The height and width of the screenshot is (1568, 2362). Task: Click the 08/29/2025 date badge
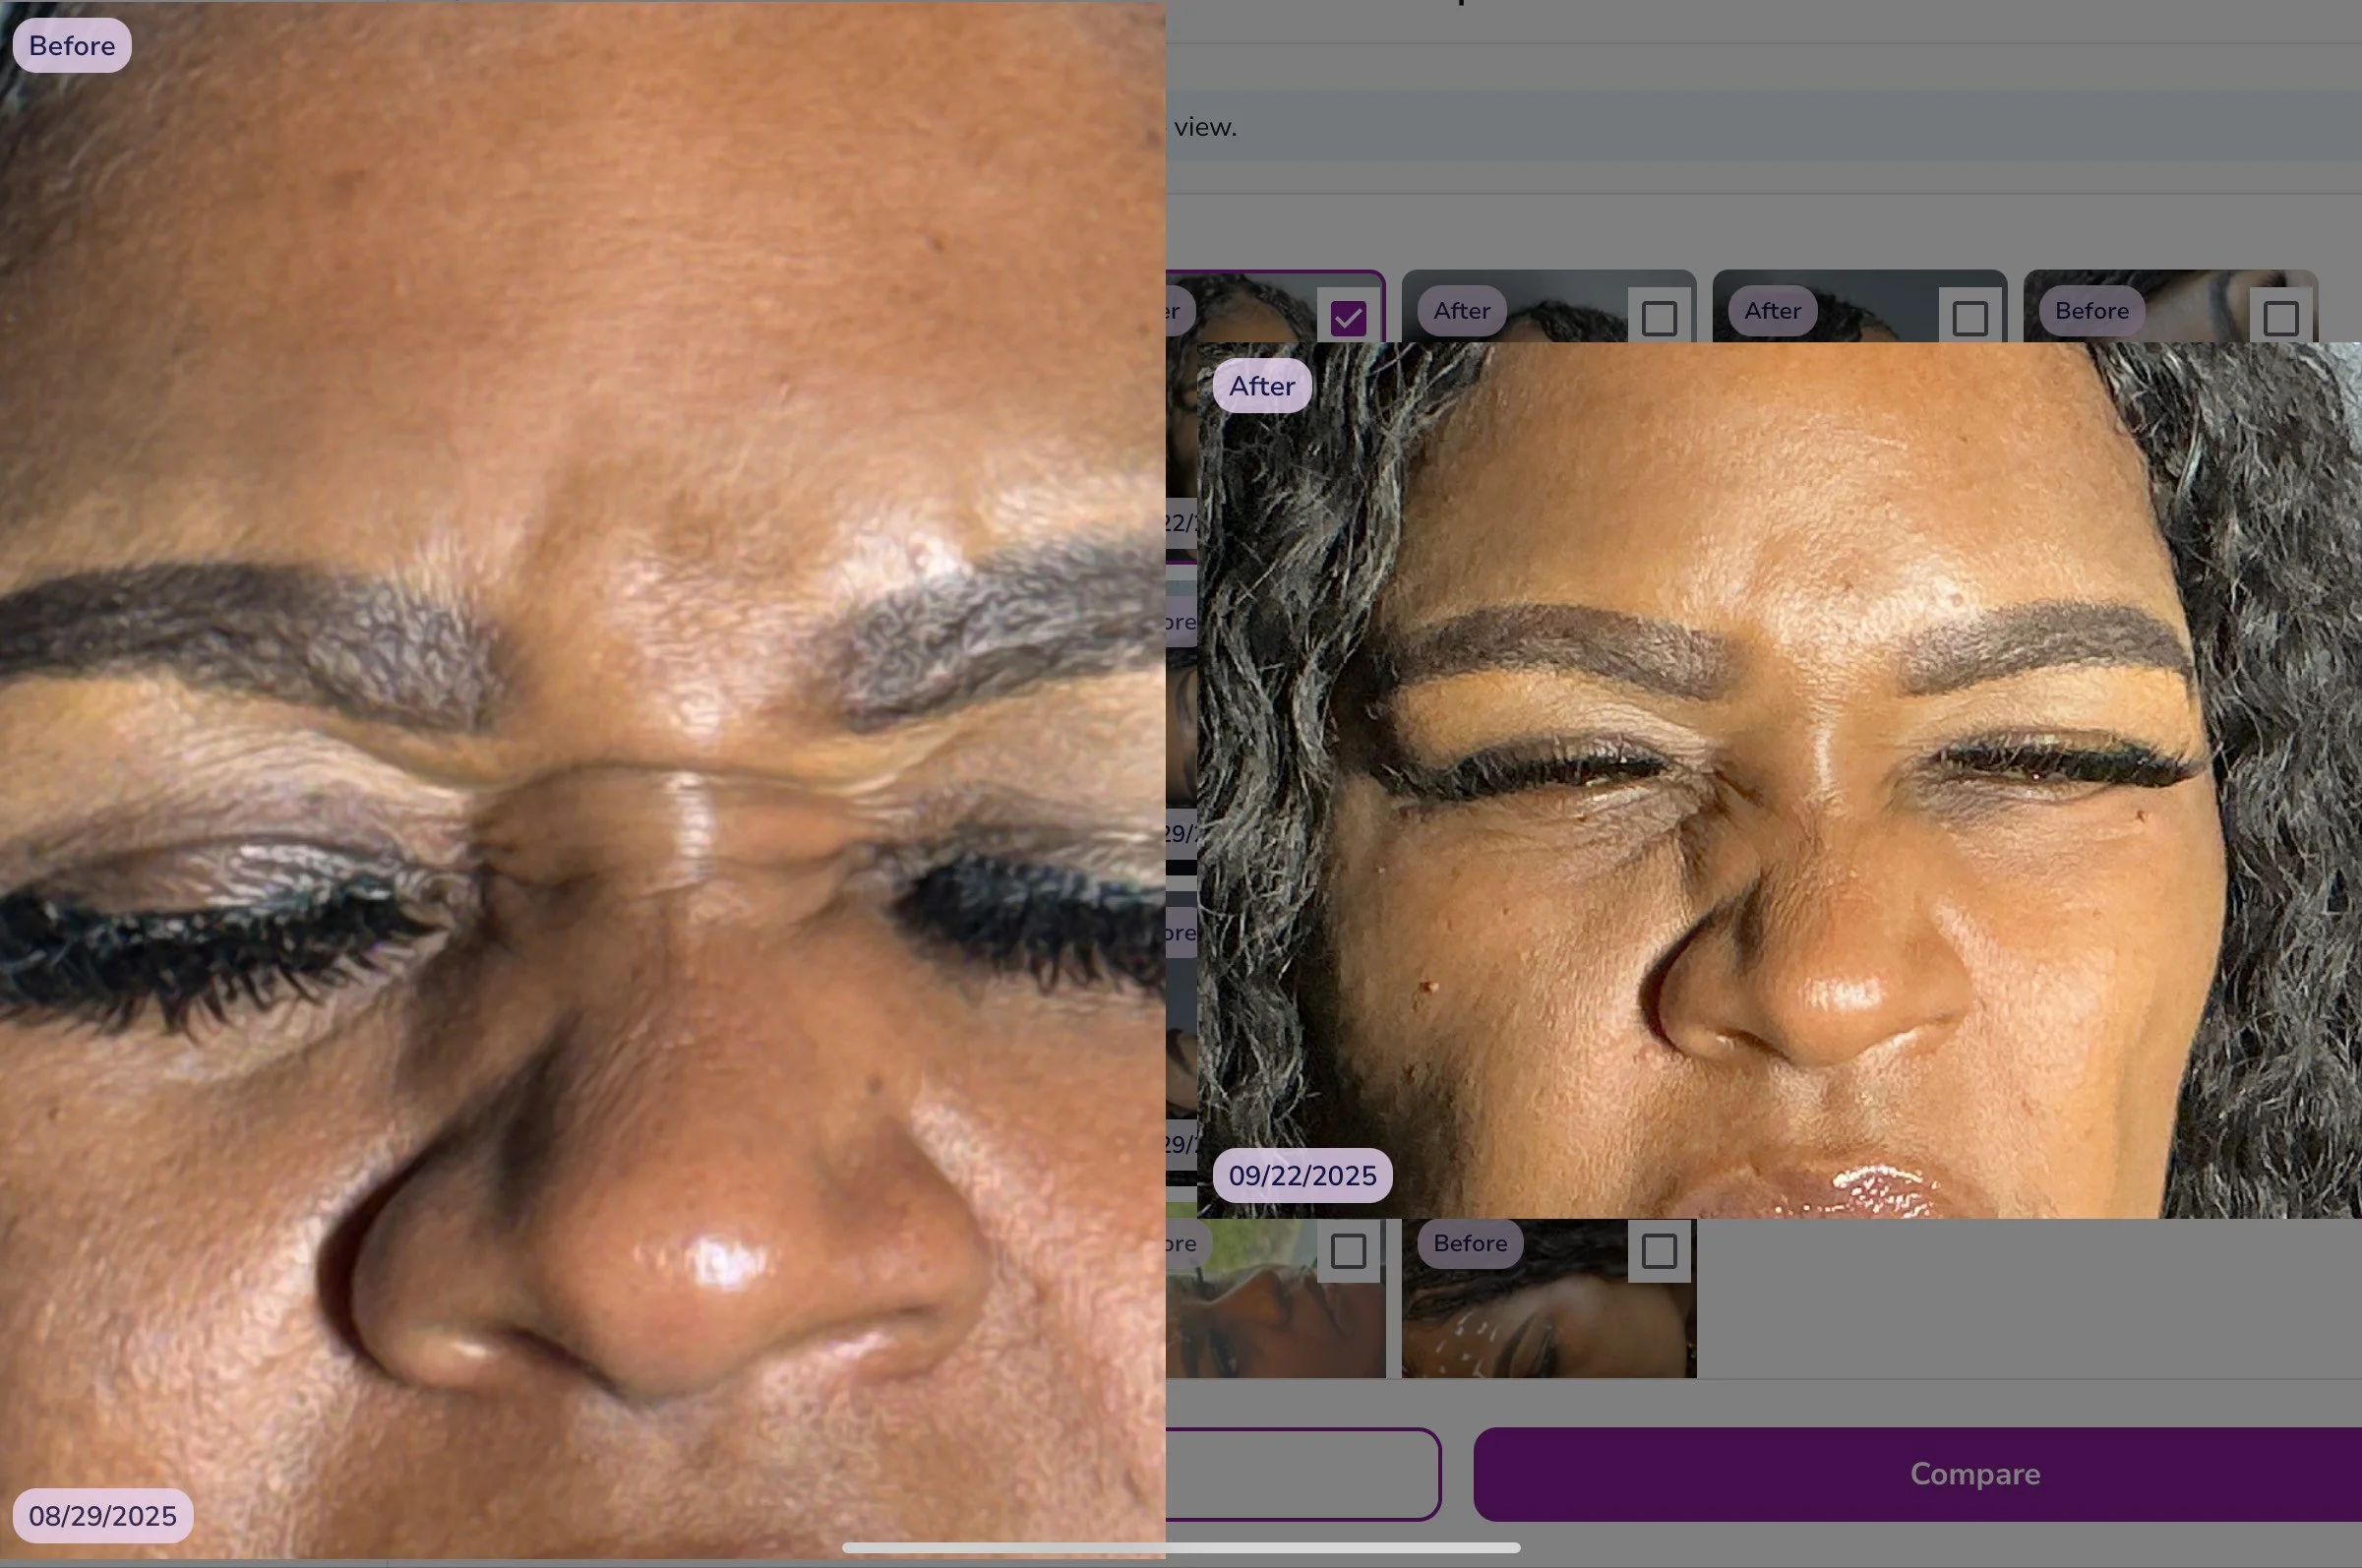coord(102,1516)
